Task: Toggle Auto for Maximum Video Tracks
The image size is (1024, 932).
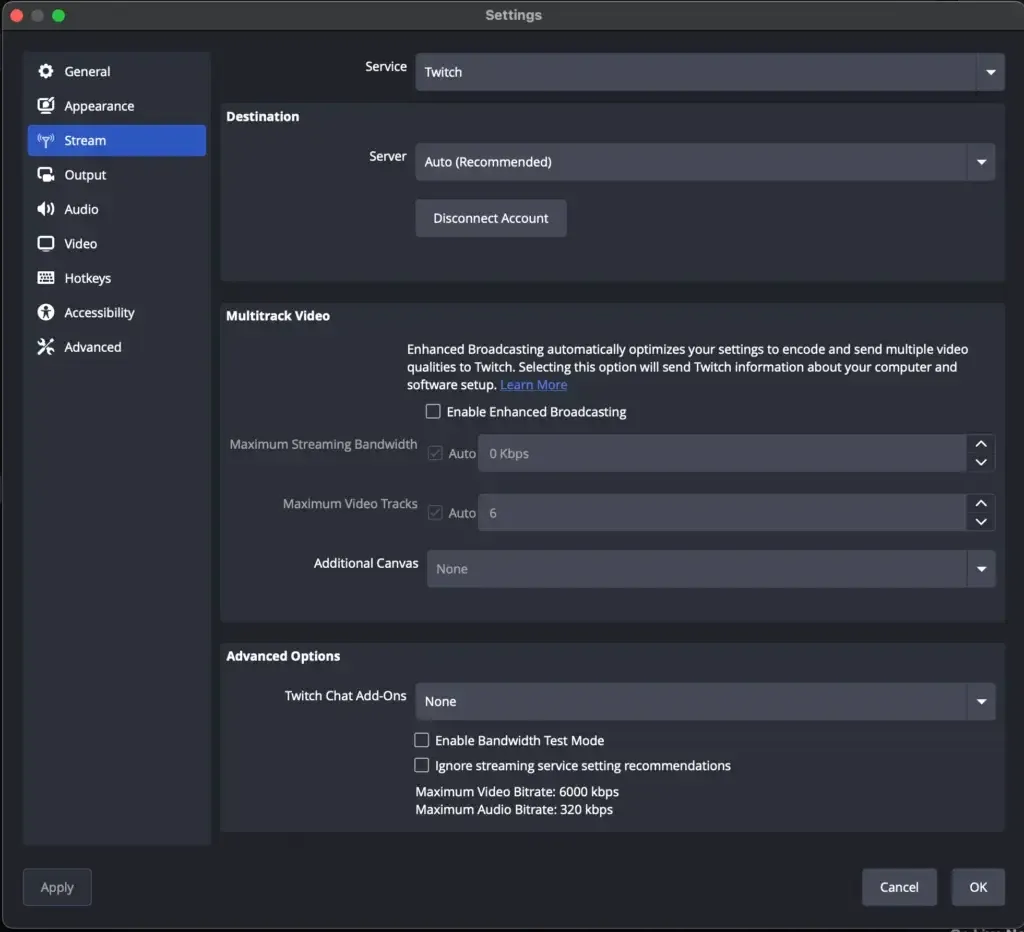Action: click(435, 513)
